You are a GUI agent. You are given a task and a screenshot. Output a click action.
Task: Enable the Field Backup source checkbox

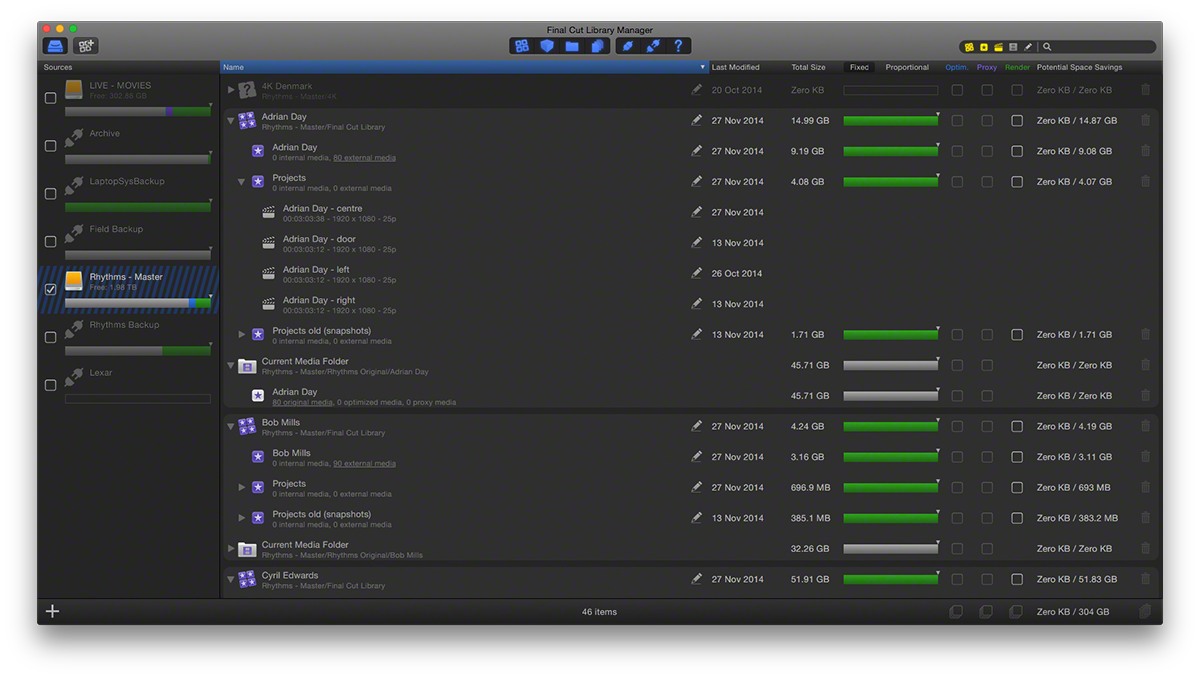51,242
